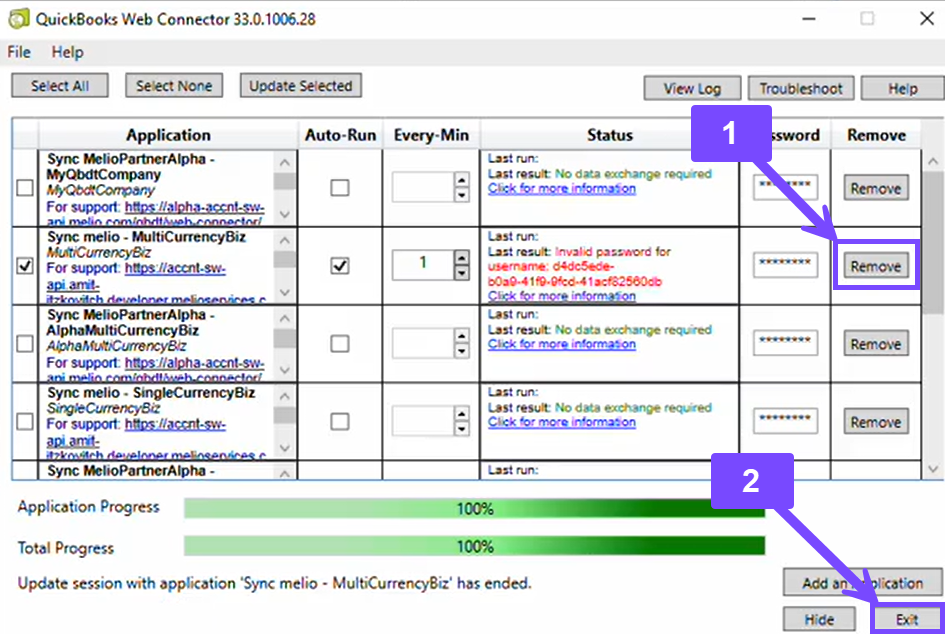
Task: Uncheck the Sync melio MultiCurrencyBiz row checkbox
Action: [x=25, y=266]
